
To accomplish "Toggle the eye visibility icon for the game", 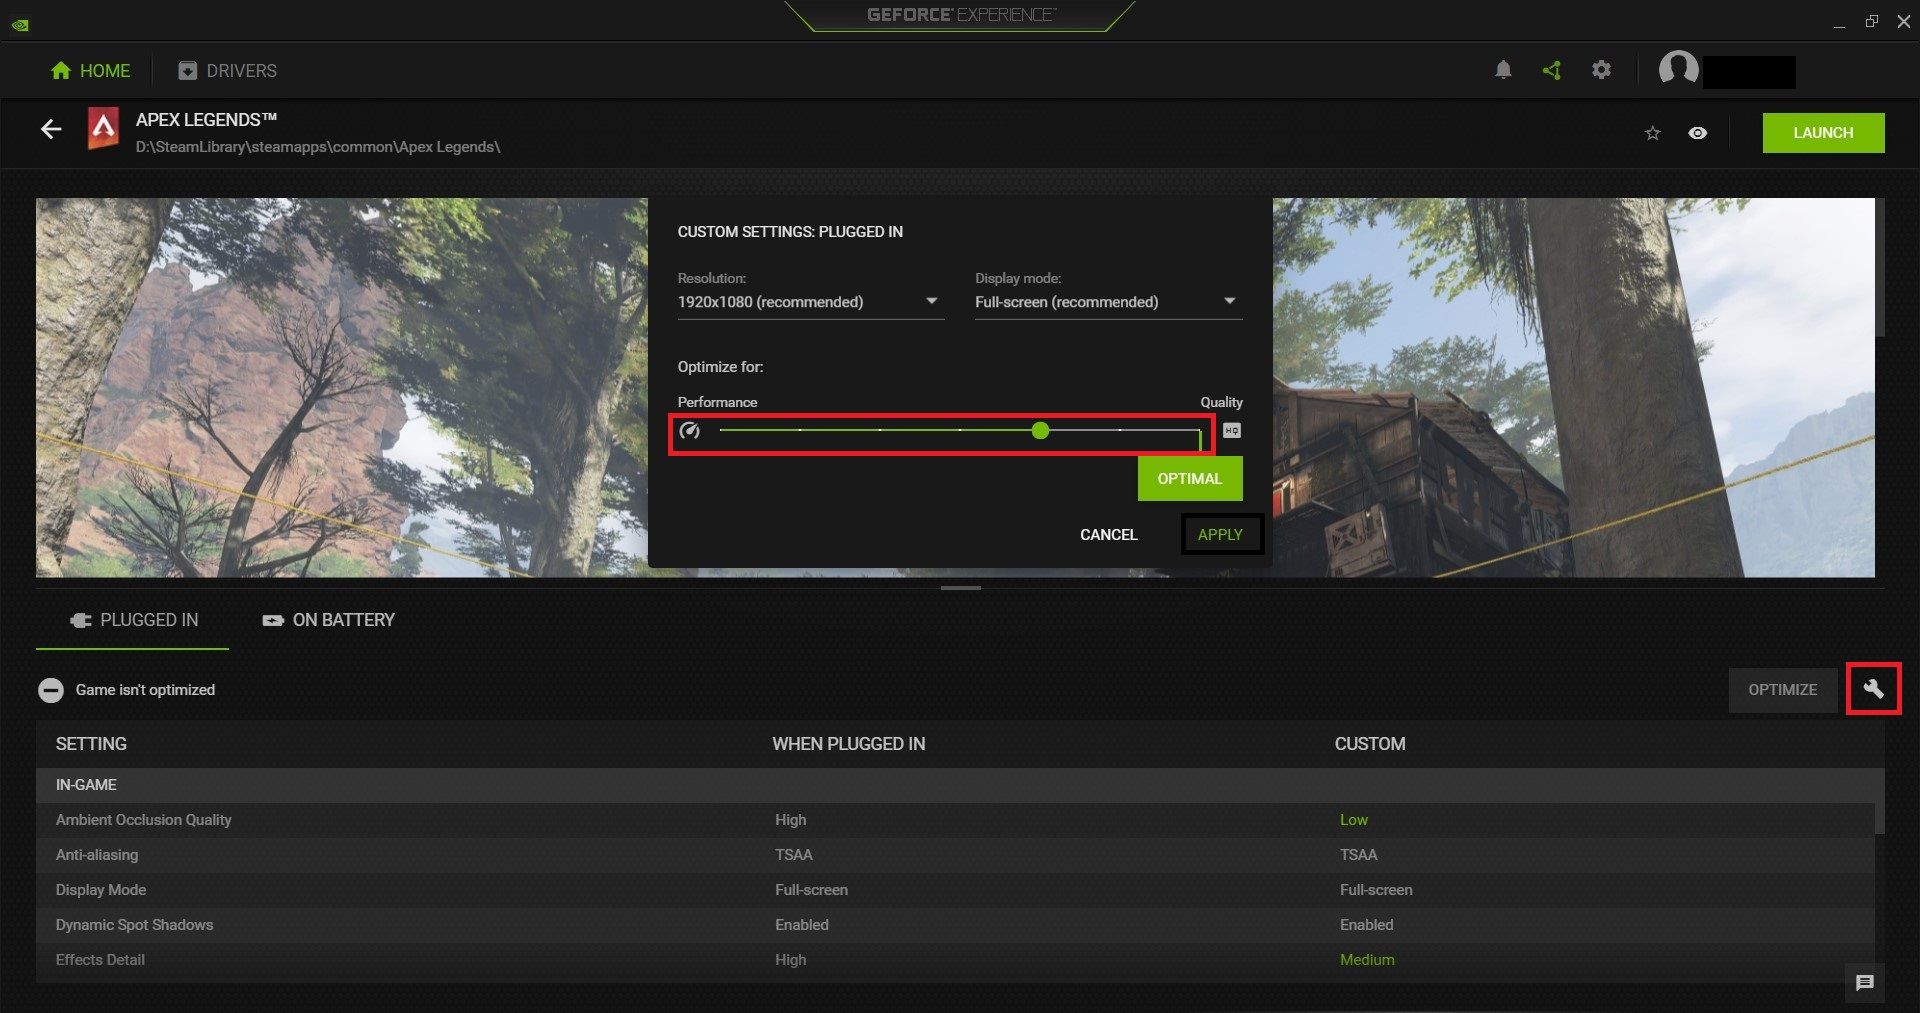I will (x=1699, y=132).
